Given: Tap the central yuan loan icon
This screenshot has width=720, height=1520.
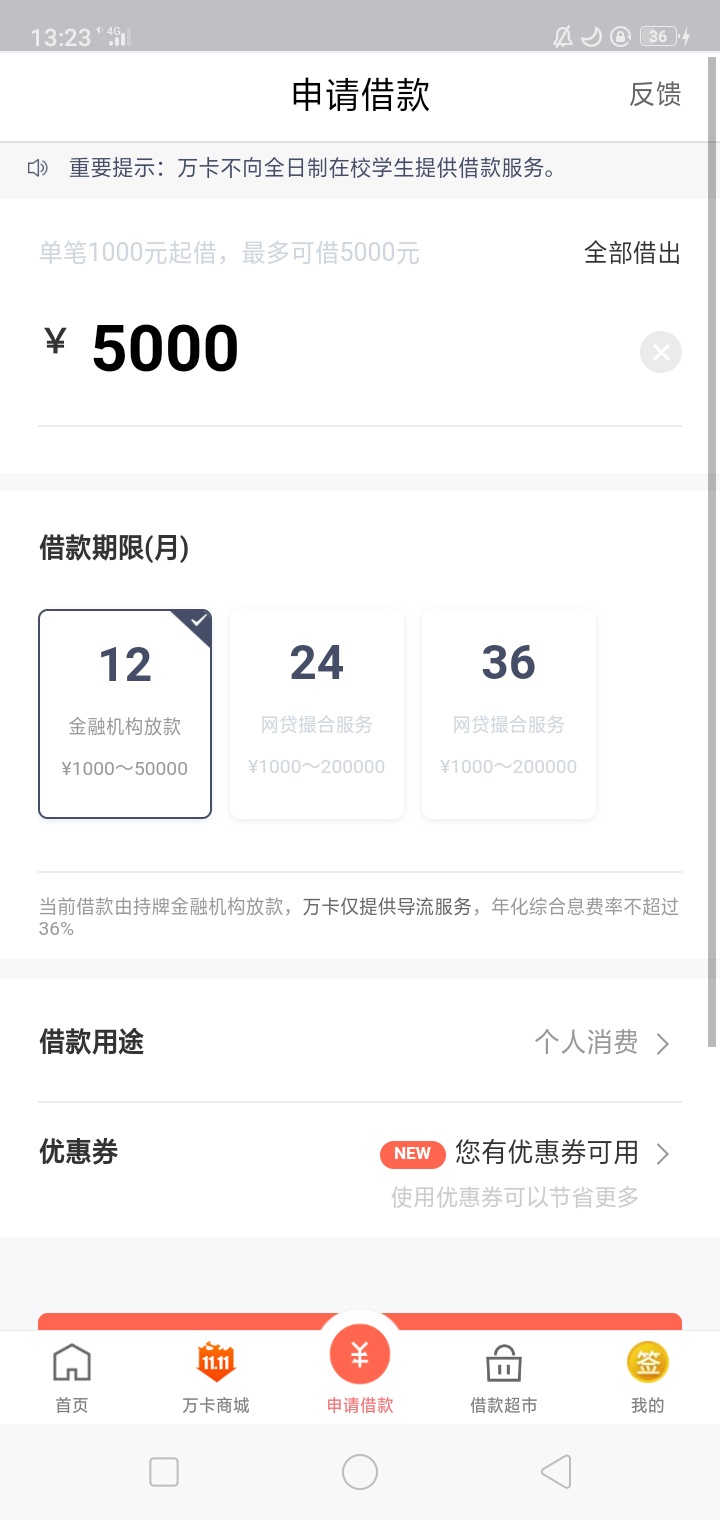Looking at the screenshot, I should pos(360,1356).
